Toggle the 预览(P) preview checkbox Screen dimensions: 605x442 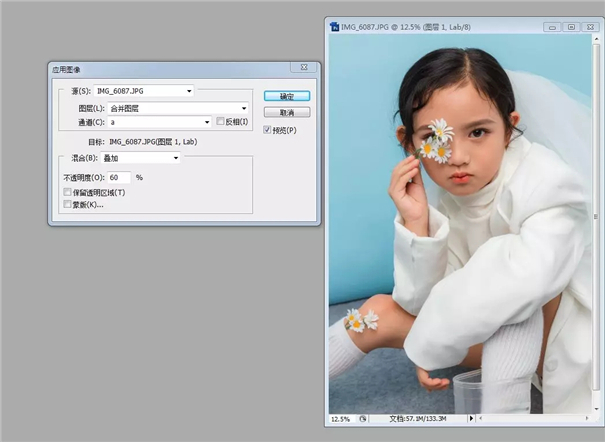(x=267, y=130)
